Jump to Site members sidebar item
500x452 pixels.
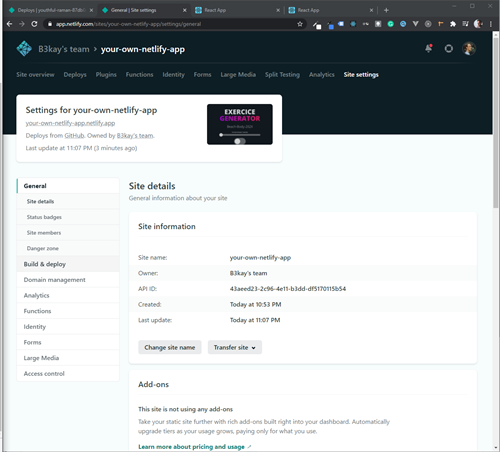(x=68, y=233)
